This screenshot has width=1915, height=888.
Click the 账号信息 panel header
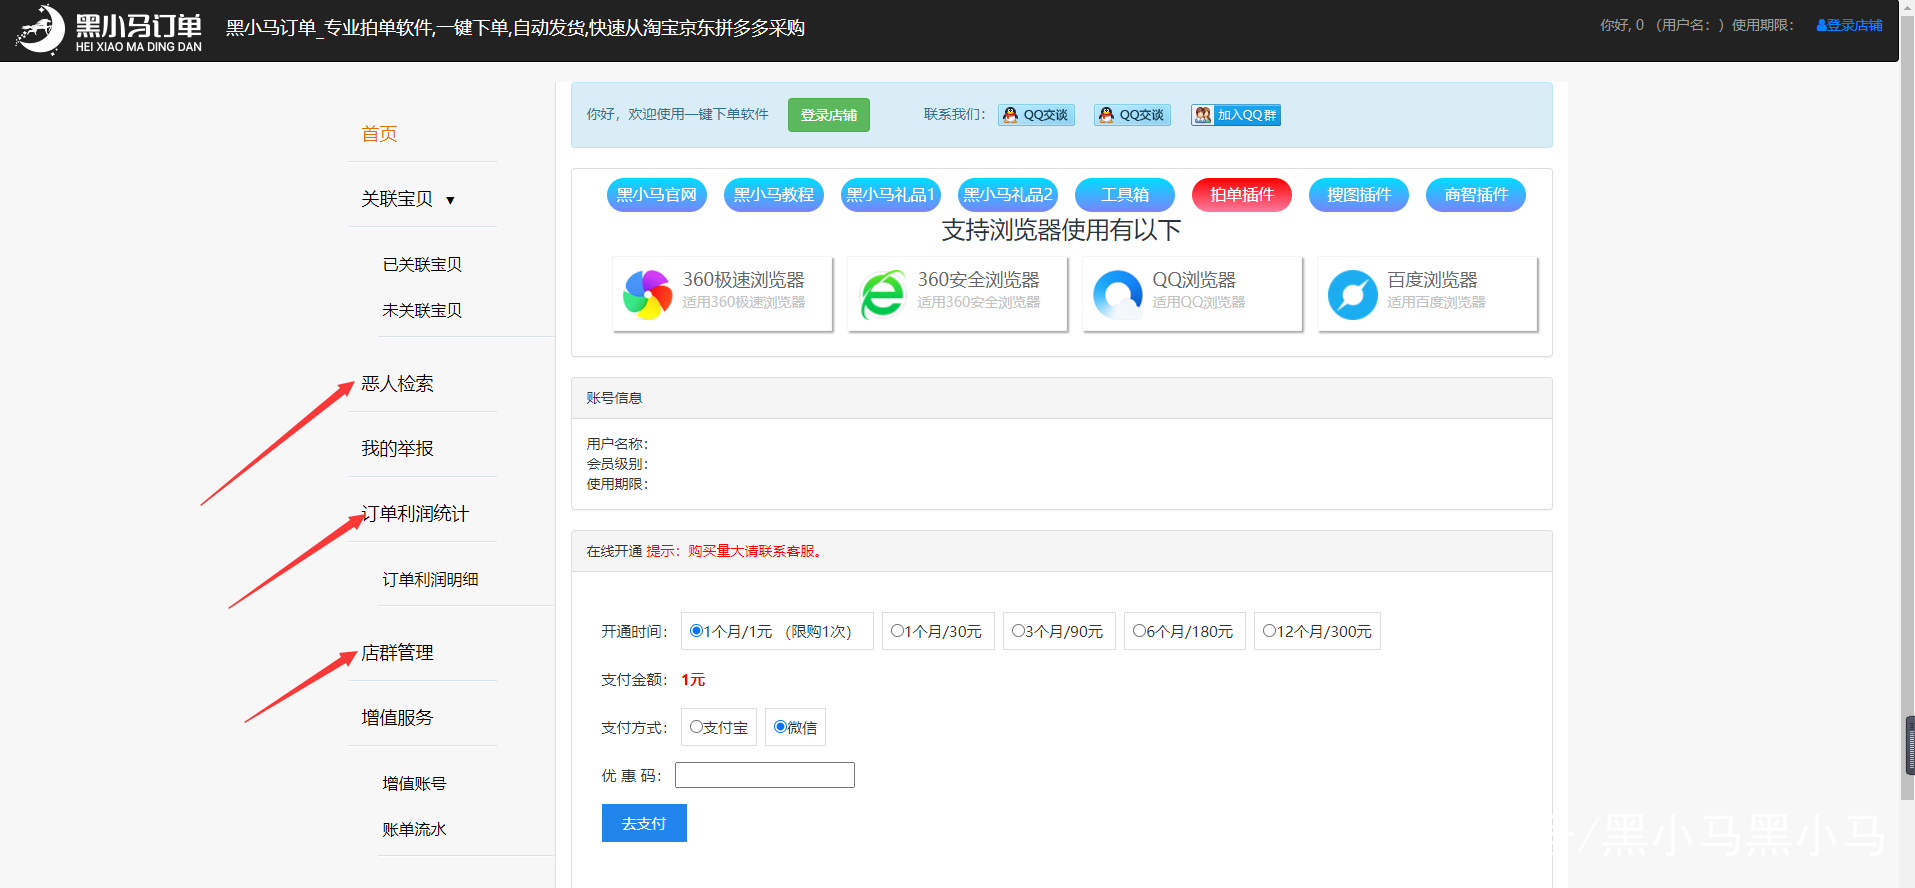tap(1062, 398)
